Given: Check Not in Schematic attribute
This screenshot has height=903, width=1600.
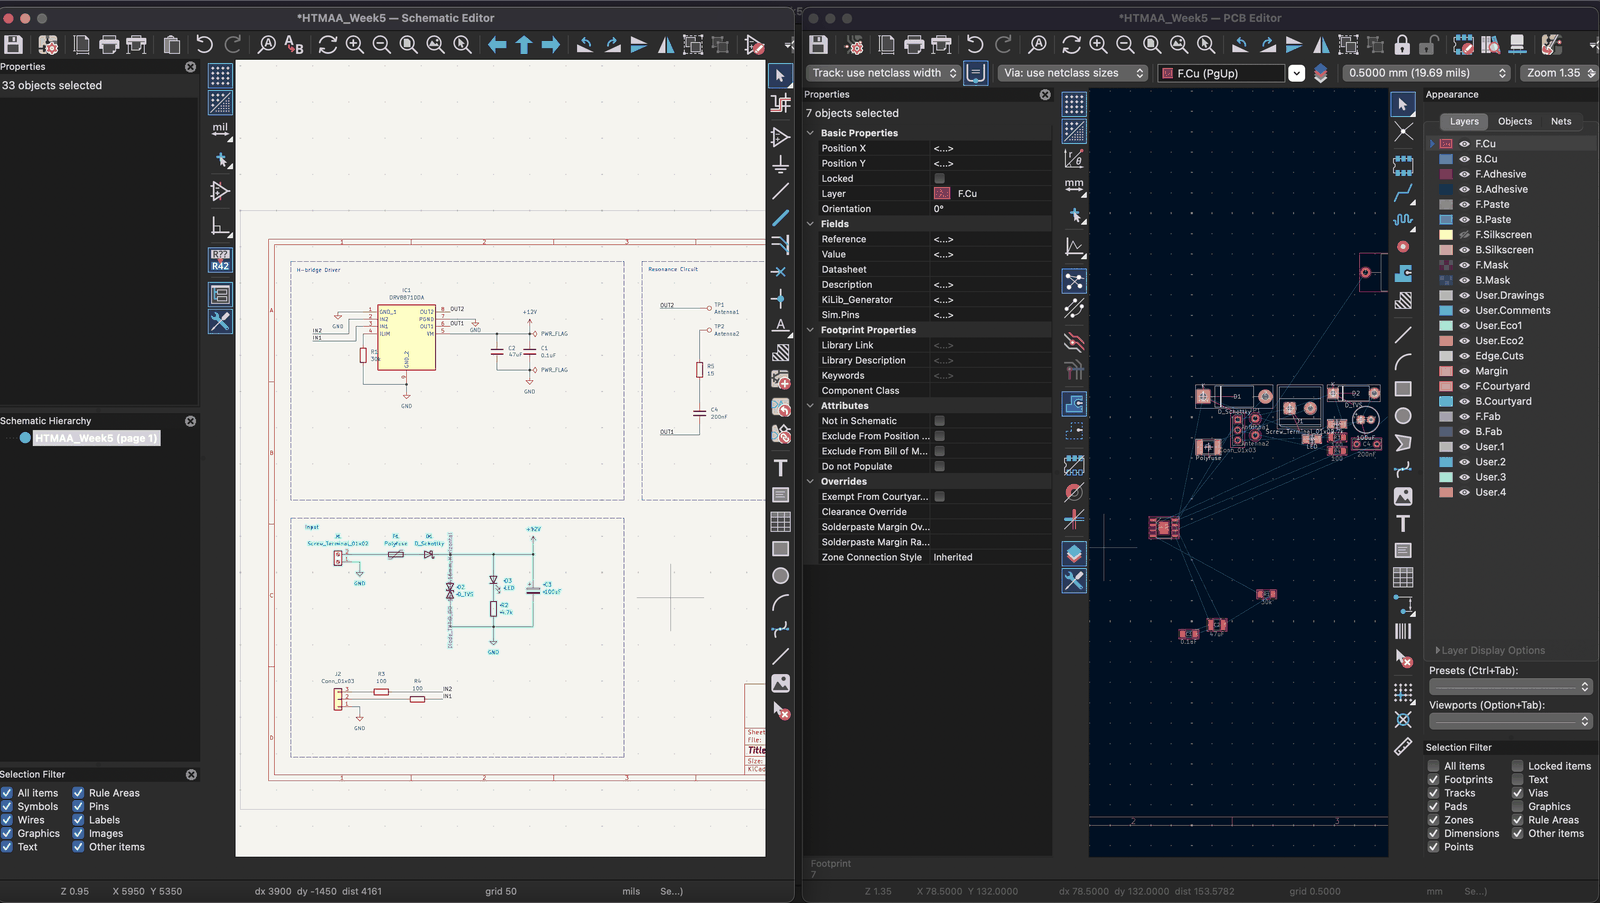Looking at the screenshot, I should coord(939,421).
